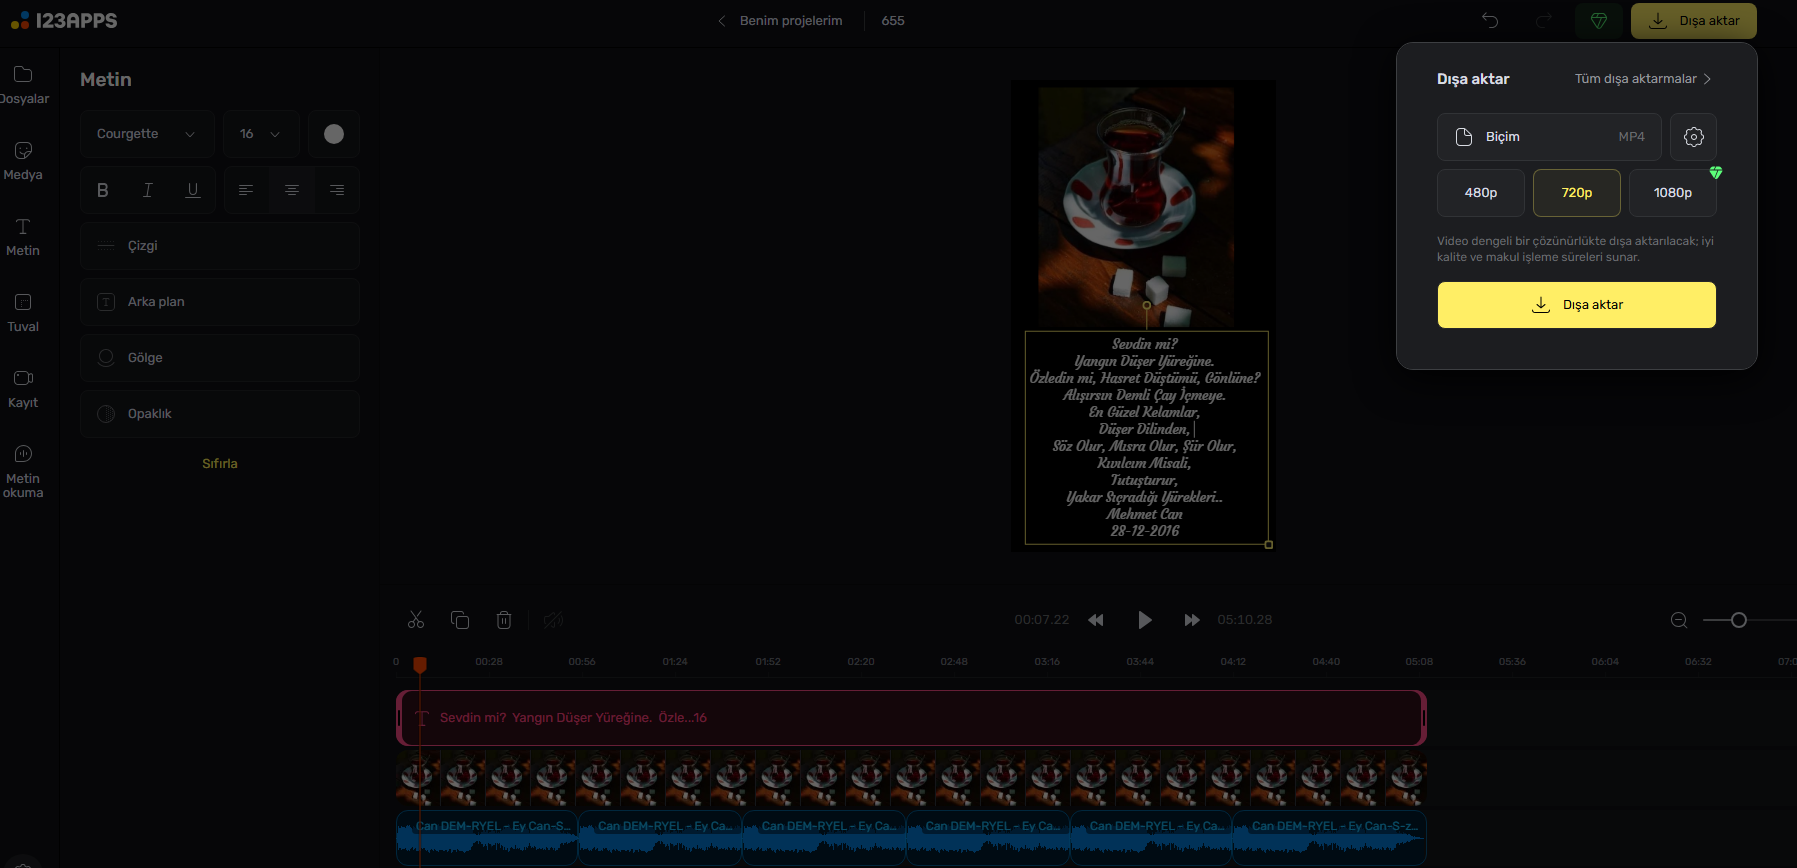Viewport: 1797px width, 868px height.
Task: Click the green premium diamond icon
Action: point(1598,21)
